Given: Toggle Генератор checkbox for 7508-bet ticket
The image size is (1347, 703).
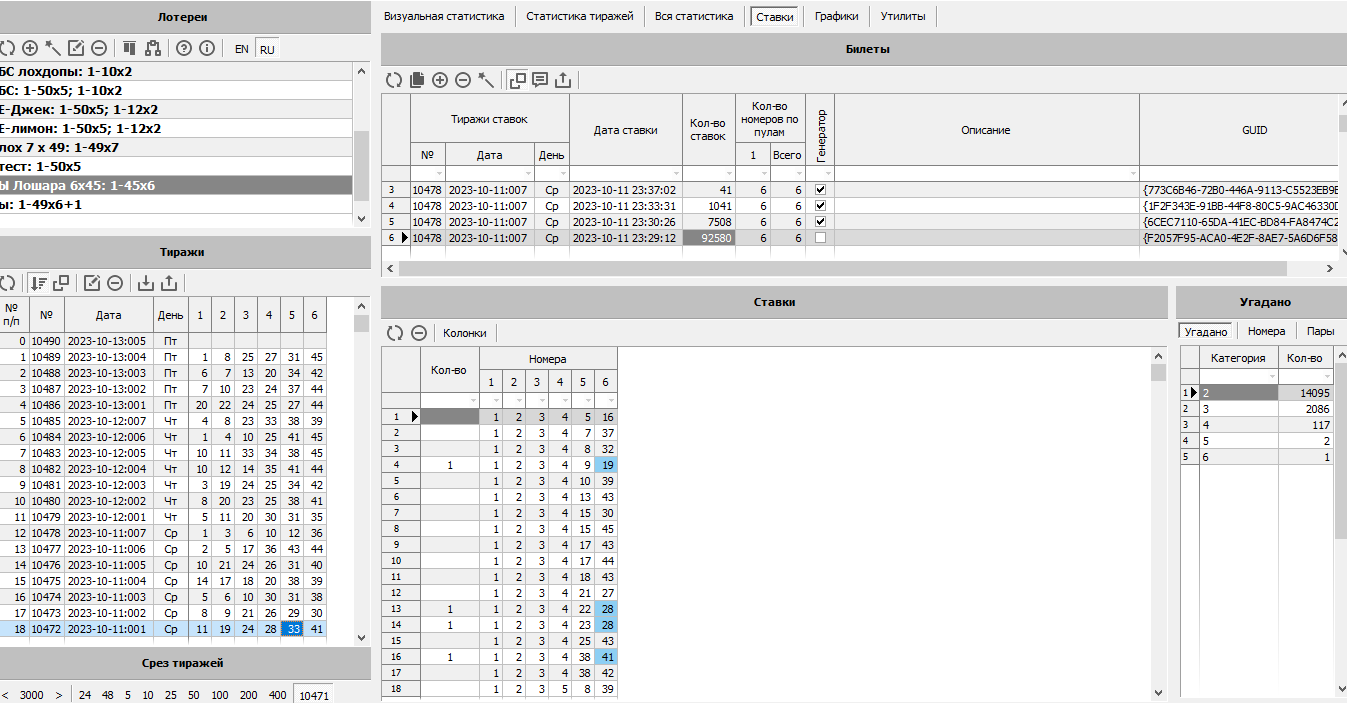Looking at the screenshot, I should (820, 222).
